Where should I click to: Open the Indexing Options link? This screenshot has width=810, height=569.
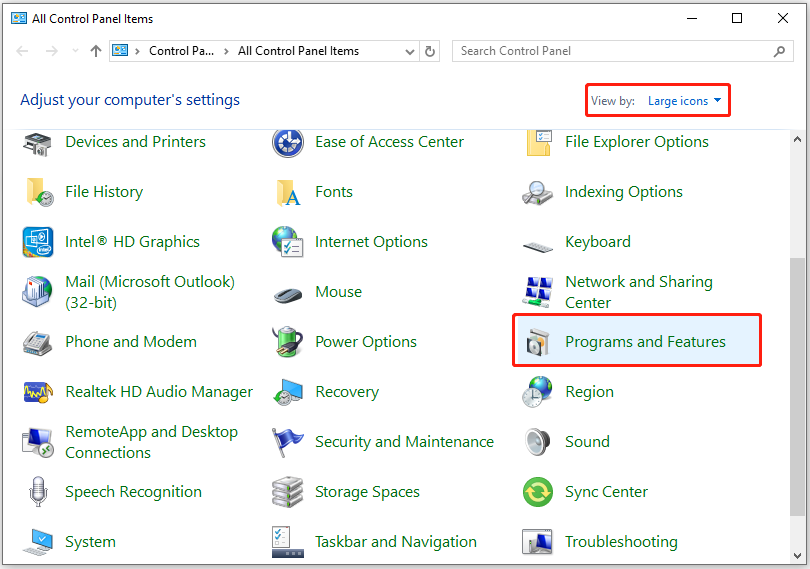[x=624, y=192]
